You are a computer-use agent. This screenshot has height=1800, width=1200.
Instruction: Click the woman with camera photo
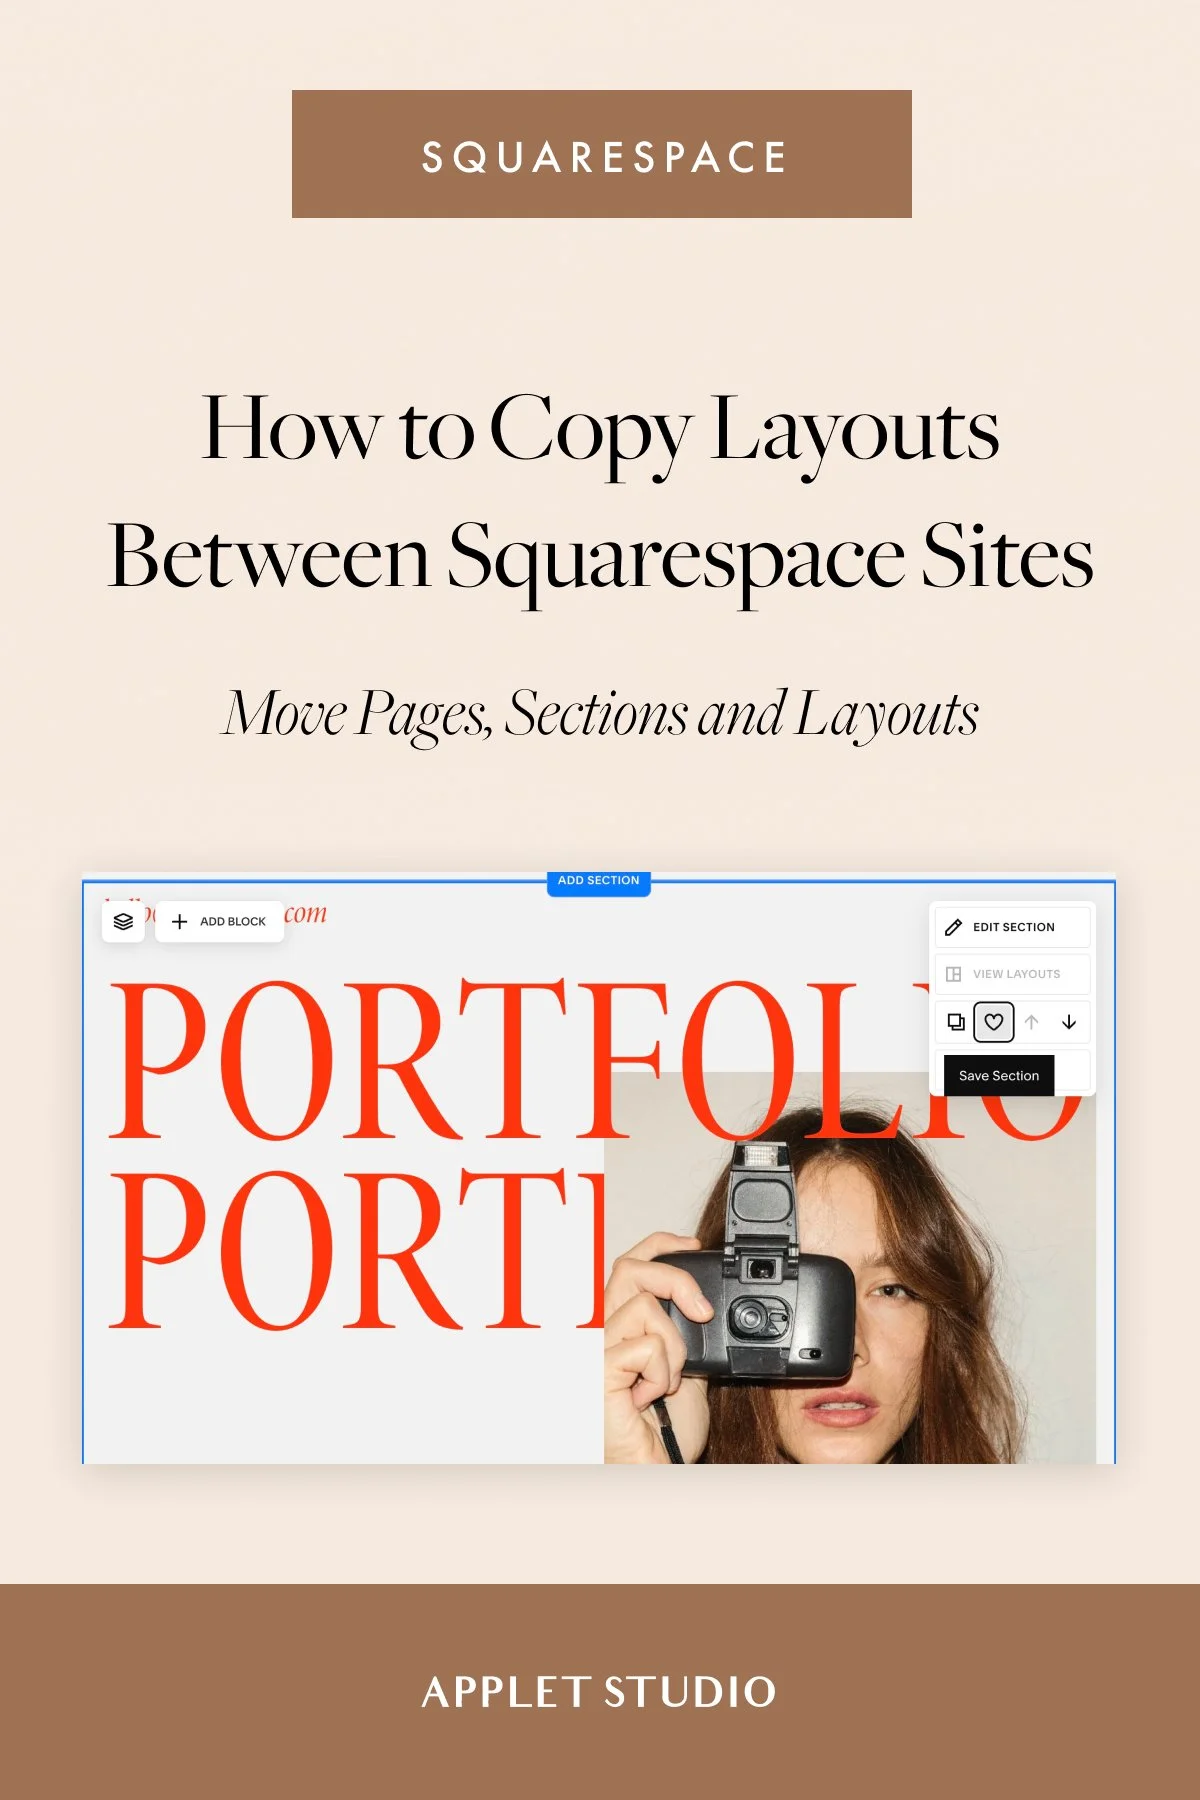(x=850, y=1268)
